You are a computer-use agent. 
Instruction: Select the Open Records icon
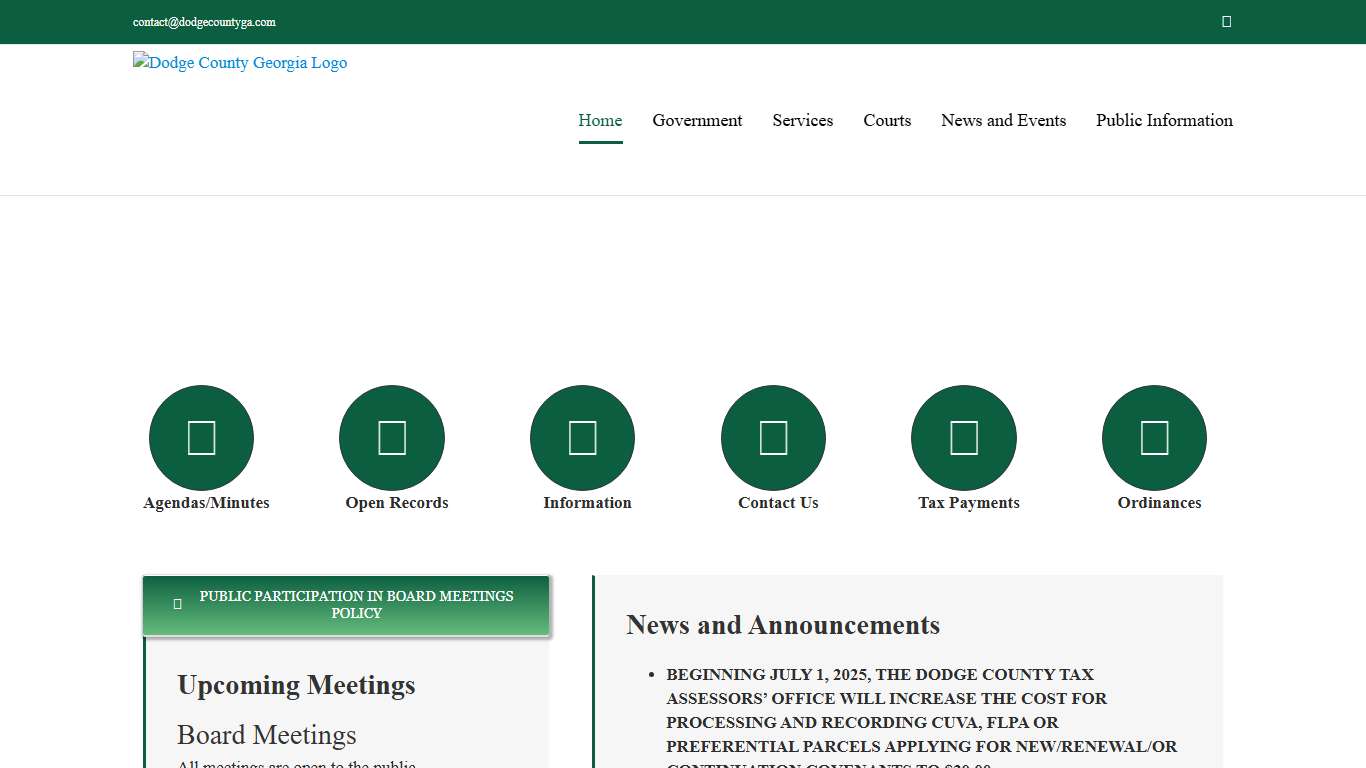tap(392, 437)
